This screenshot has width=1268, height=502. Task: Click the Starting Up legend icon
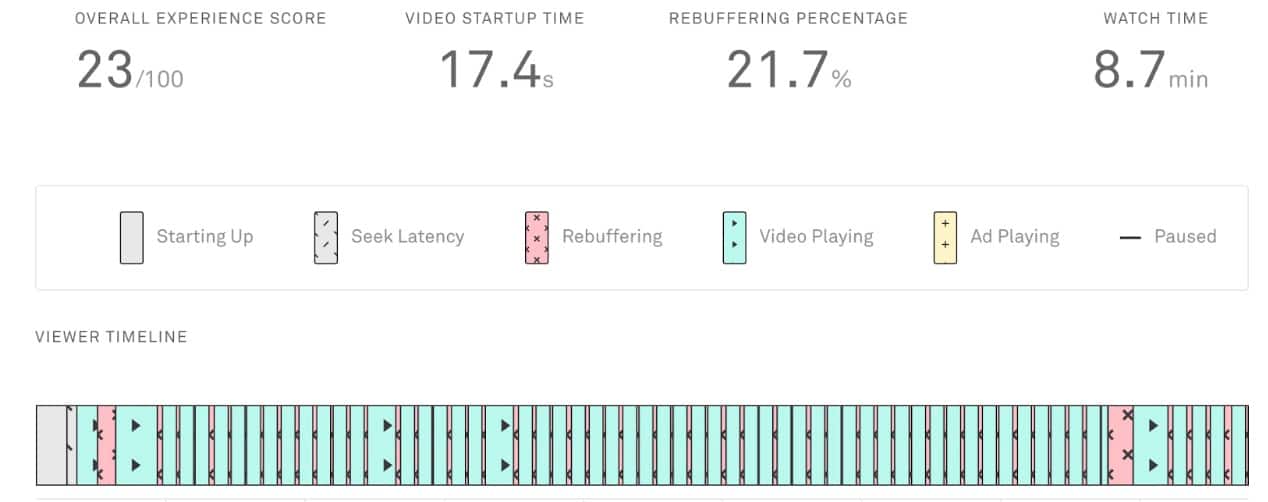(x=131, y=237)
